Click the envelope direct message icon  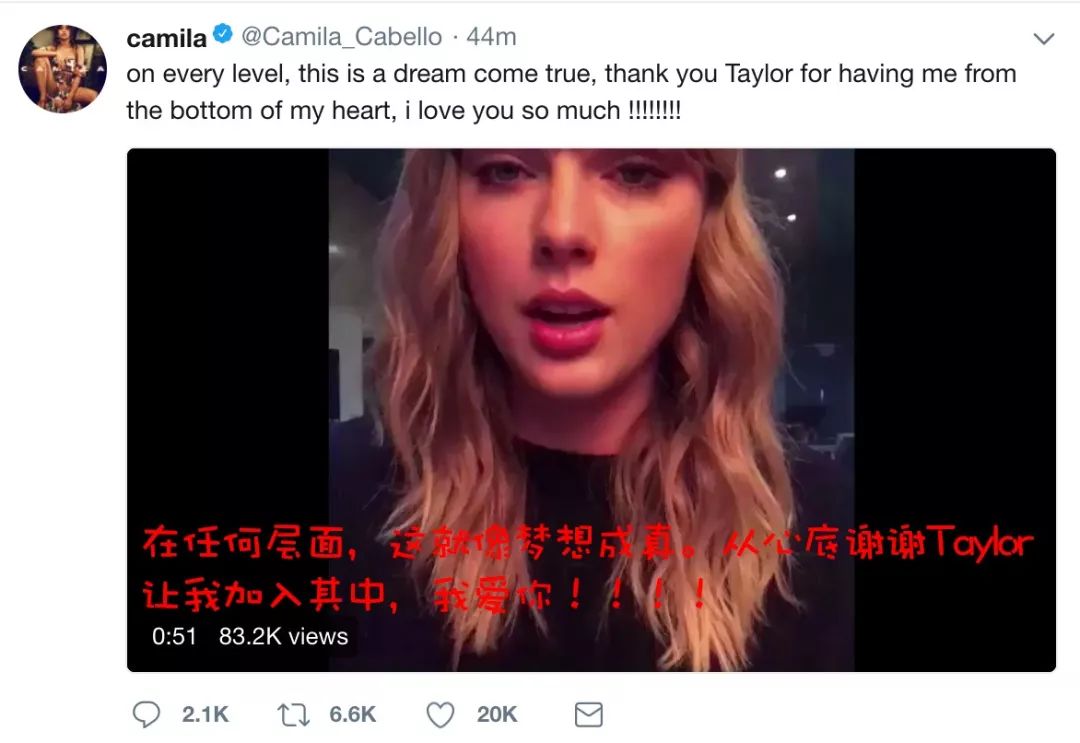click(589, 715)
